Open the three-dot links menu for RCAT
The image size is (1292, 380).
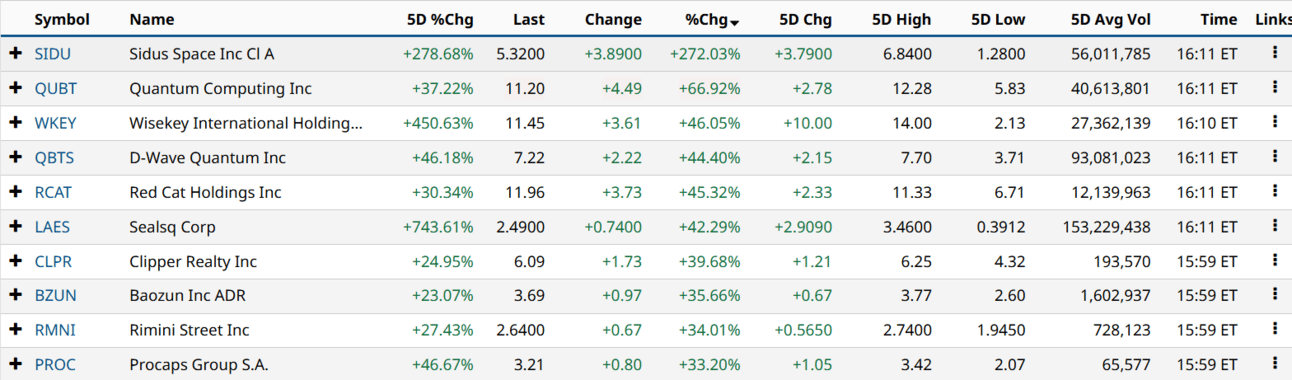click(1274, 191)
